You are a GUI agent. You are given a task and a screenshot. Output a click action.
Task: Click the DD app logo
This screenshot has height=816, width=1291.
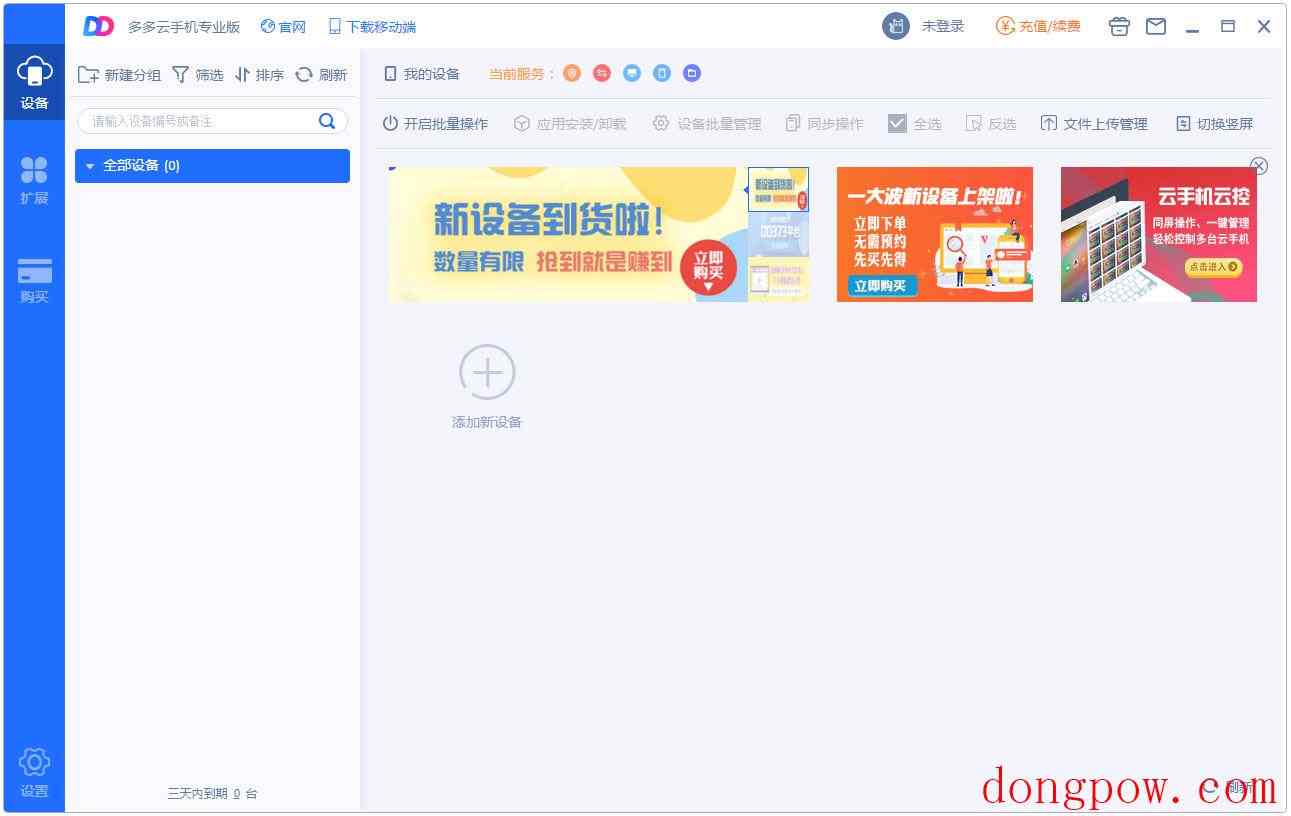click(x=98, y=27)
